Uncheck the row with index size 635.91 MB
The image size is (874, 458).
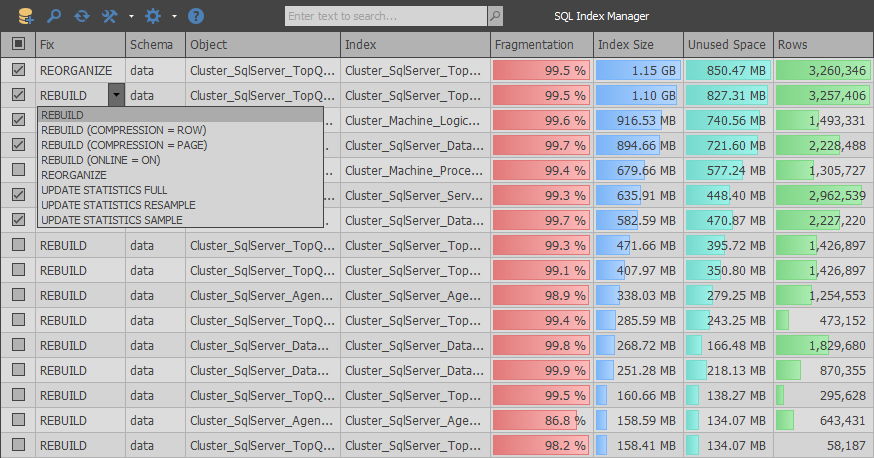point(18,194)
